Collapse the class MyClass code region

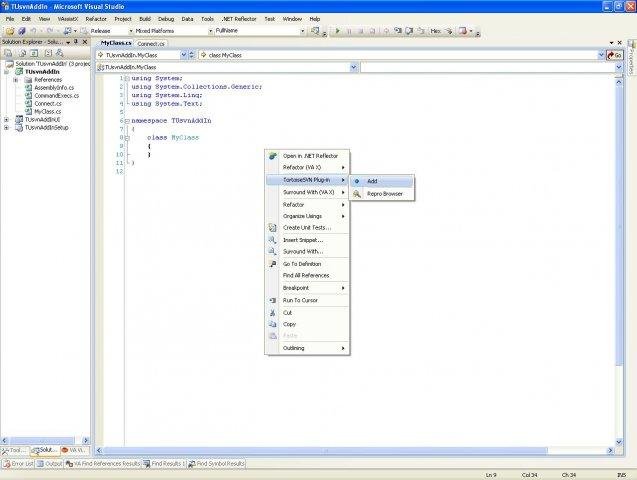[x=127, y=138]
